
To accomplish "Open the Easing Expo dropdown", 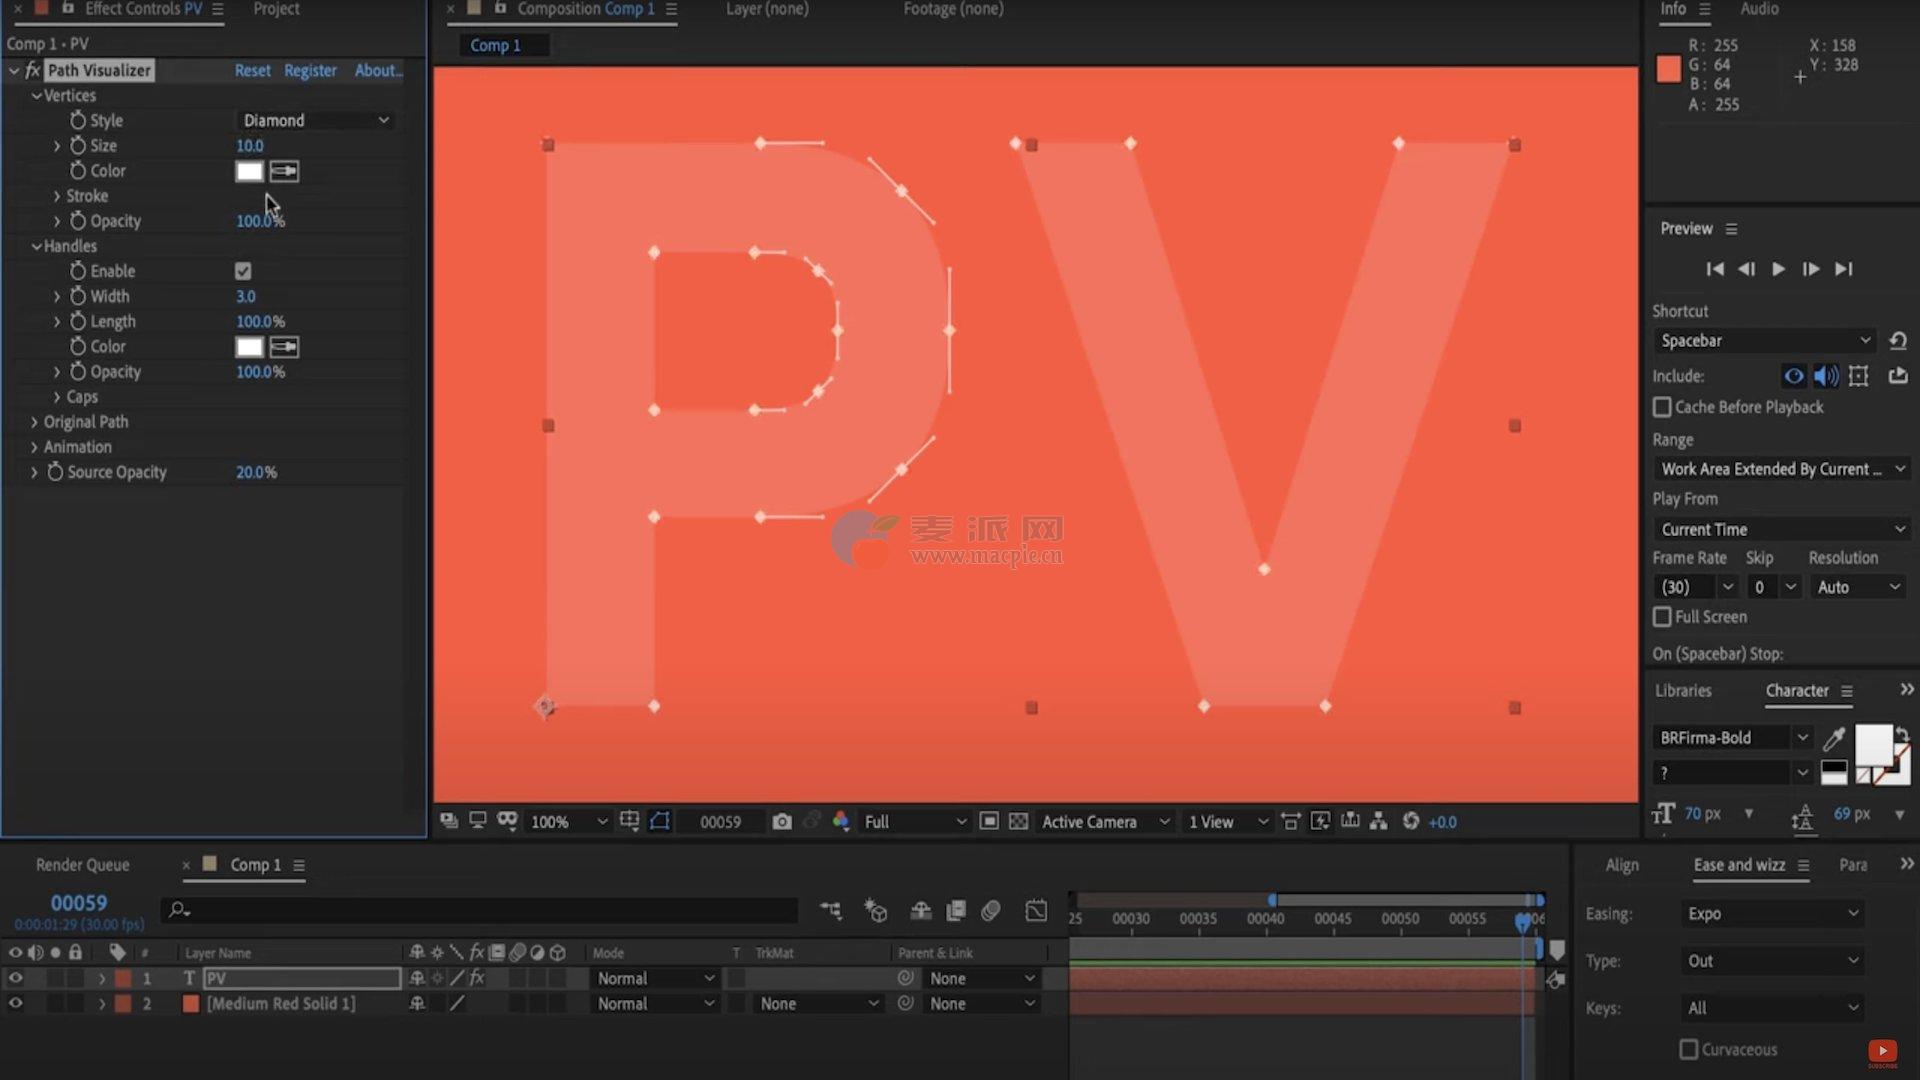I will coord(1772,913).
